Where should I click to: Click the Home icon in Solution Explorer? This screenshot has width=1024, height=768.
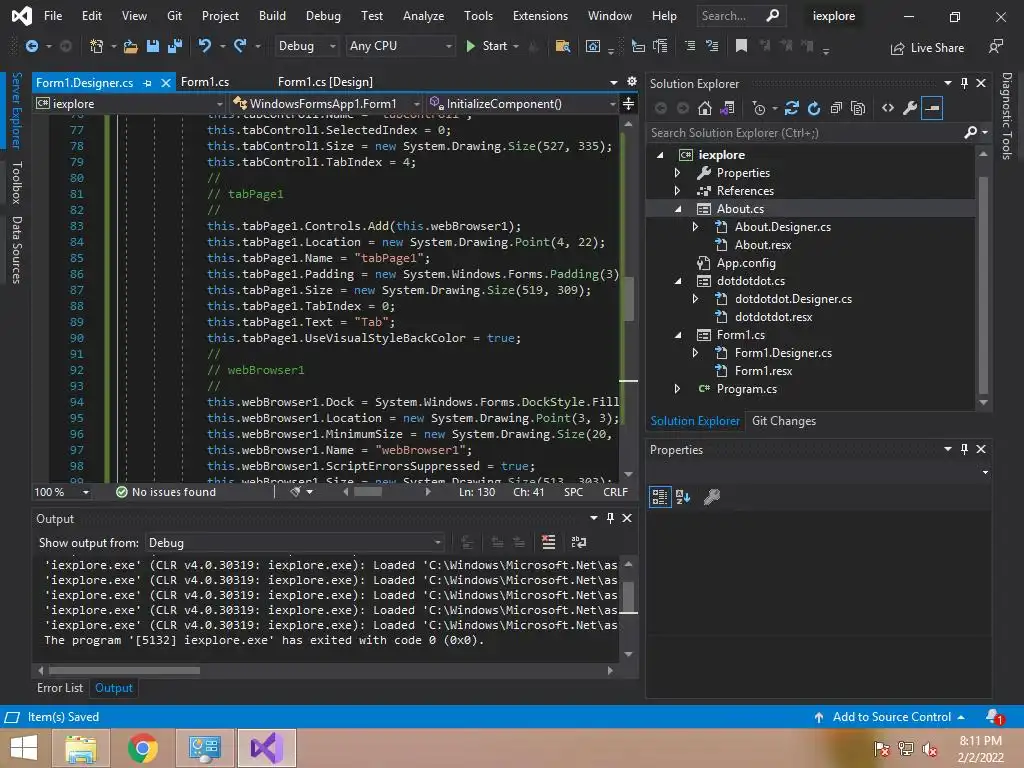point(705,108)
